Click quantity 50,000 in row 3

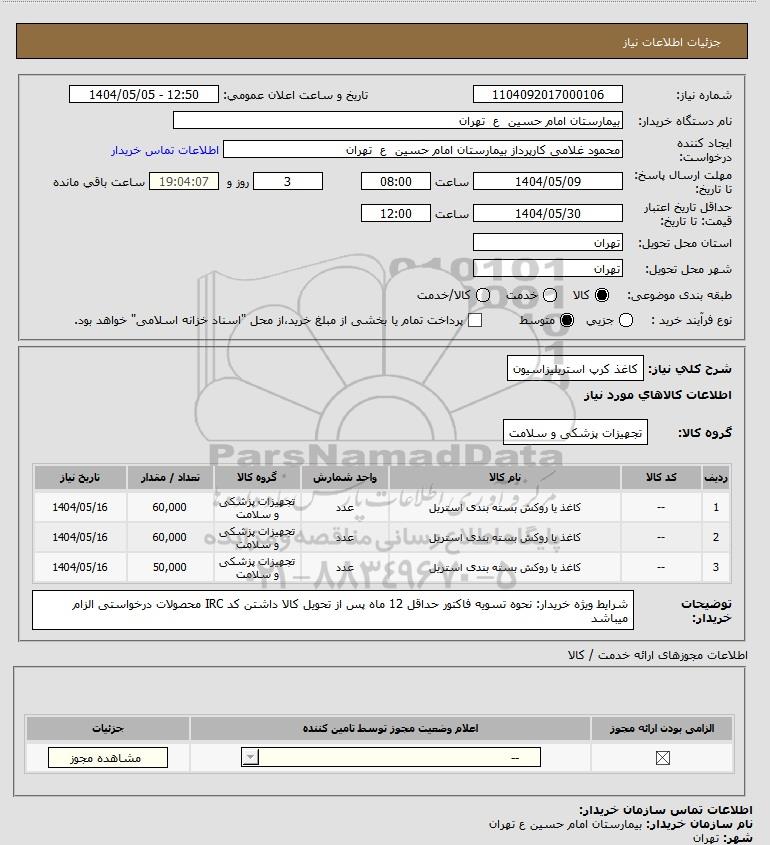(x=170, y=567)
